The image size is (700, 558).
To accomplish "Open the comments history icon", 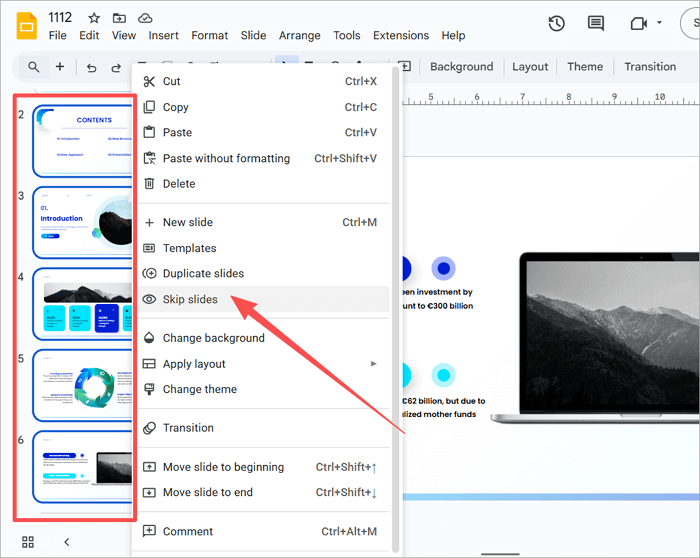I will coord(596,23).
